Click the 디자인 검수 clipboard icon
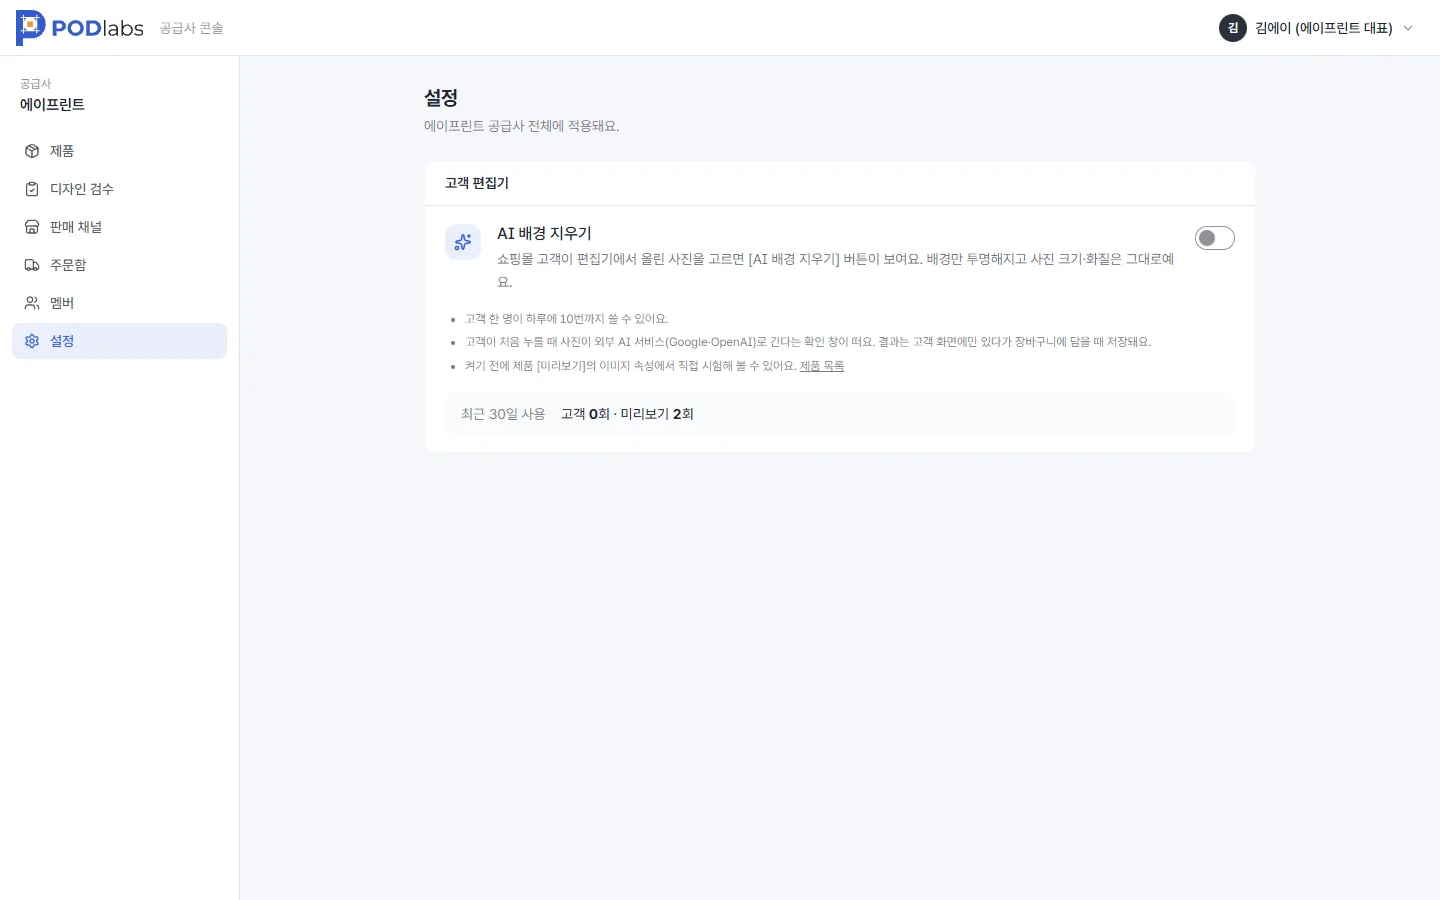 [x=32, y=189]
